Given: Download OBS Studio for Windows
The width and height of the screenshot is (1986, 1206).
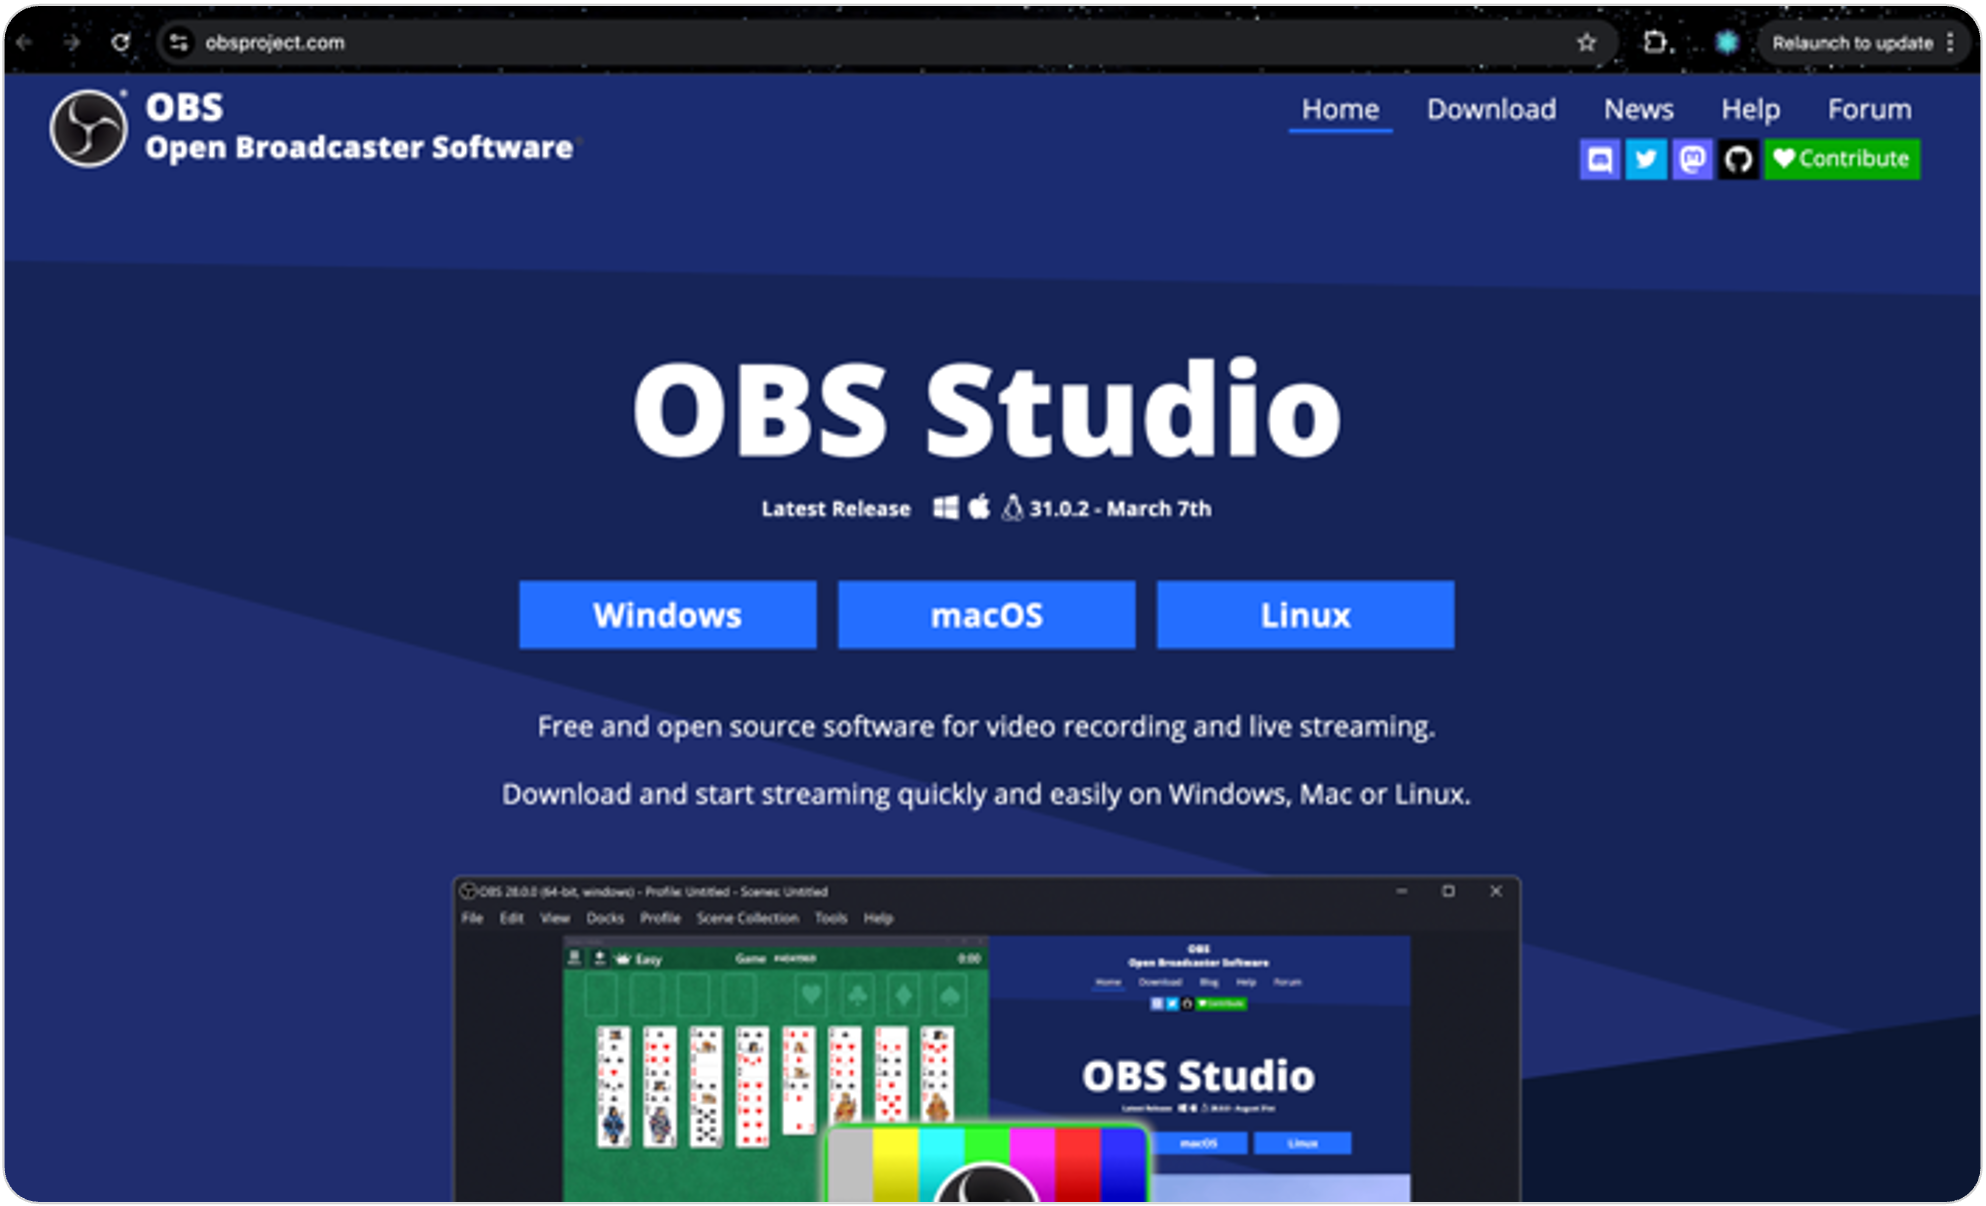Looking at the screenshot, I should pyautogui.click(x=667, y=615).
